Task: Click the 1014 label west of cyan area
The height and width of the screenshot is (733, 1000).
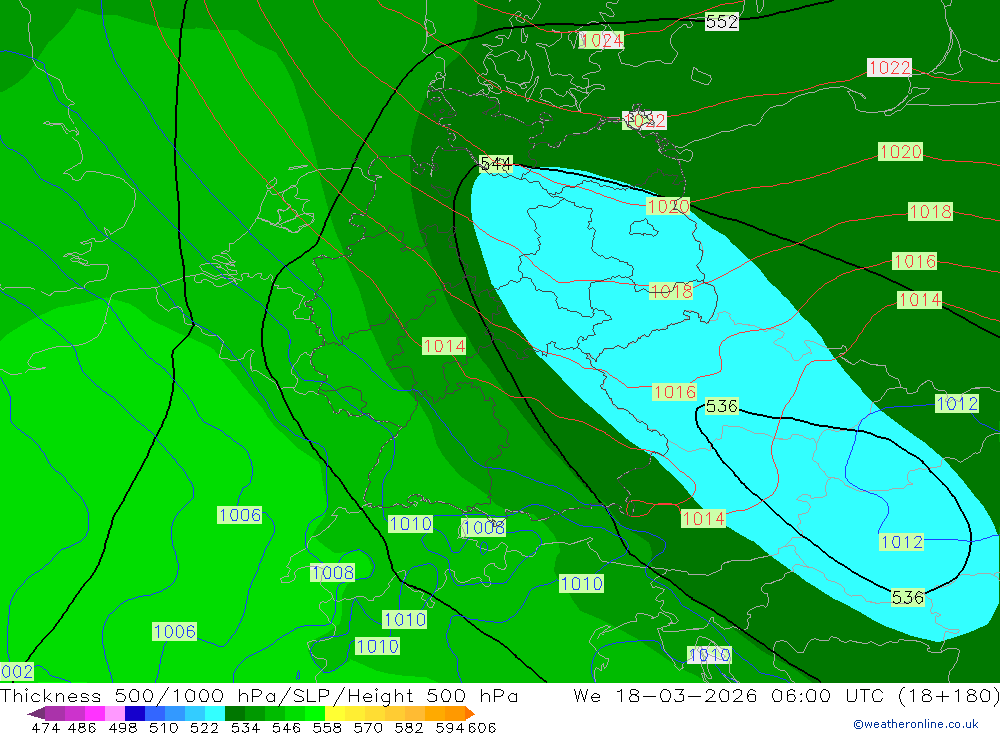Action: coord(444,346)
